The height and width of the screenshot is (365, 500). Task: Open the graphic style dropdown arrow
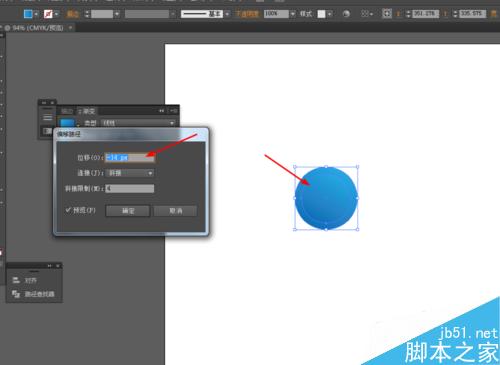pos(329,14)
